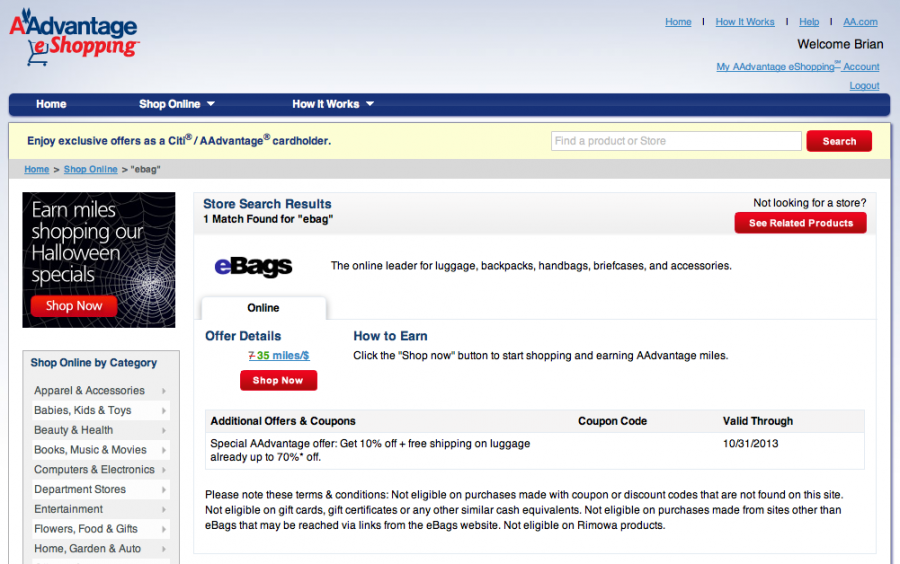
Task: Open My AAdvantage eShopping Account link
Action: coord(797,67)
